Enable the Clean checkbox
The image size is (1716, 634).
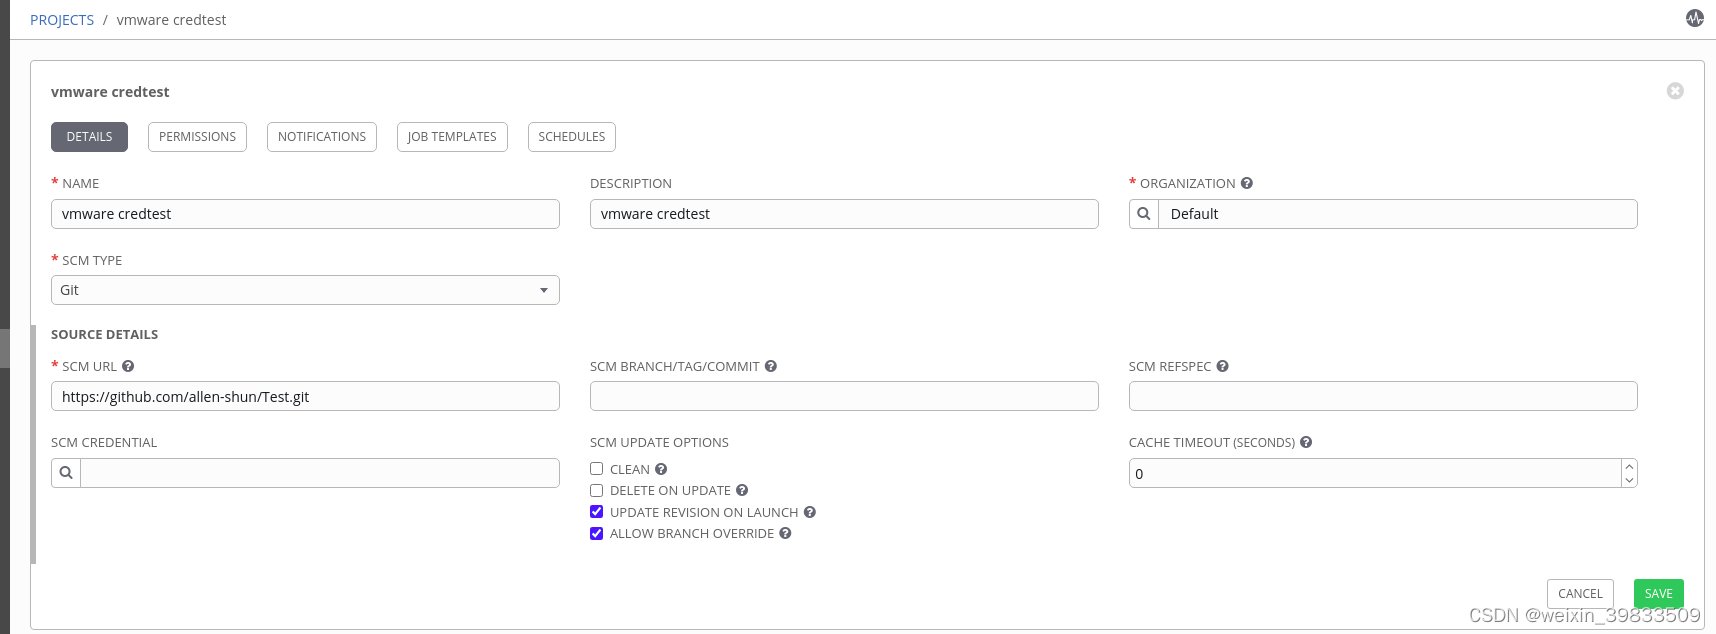pos(597,469)
